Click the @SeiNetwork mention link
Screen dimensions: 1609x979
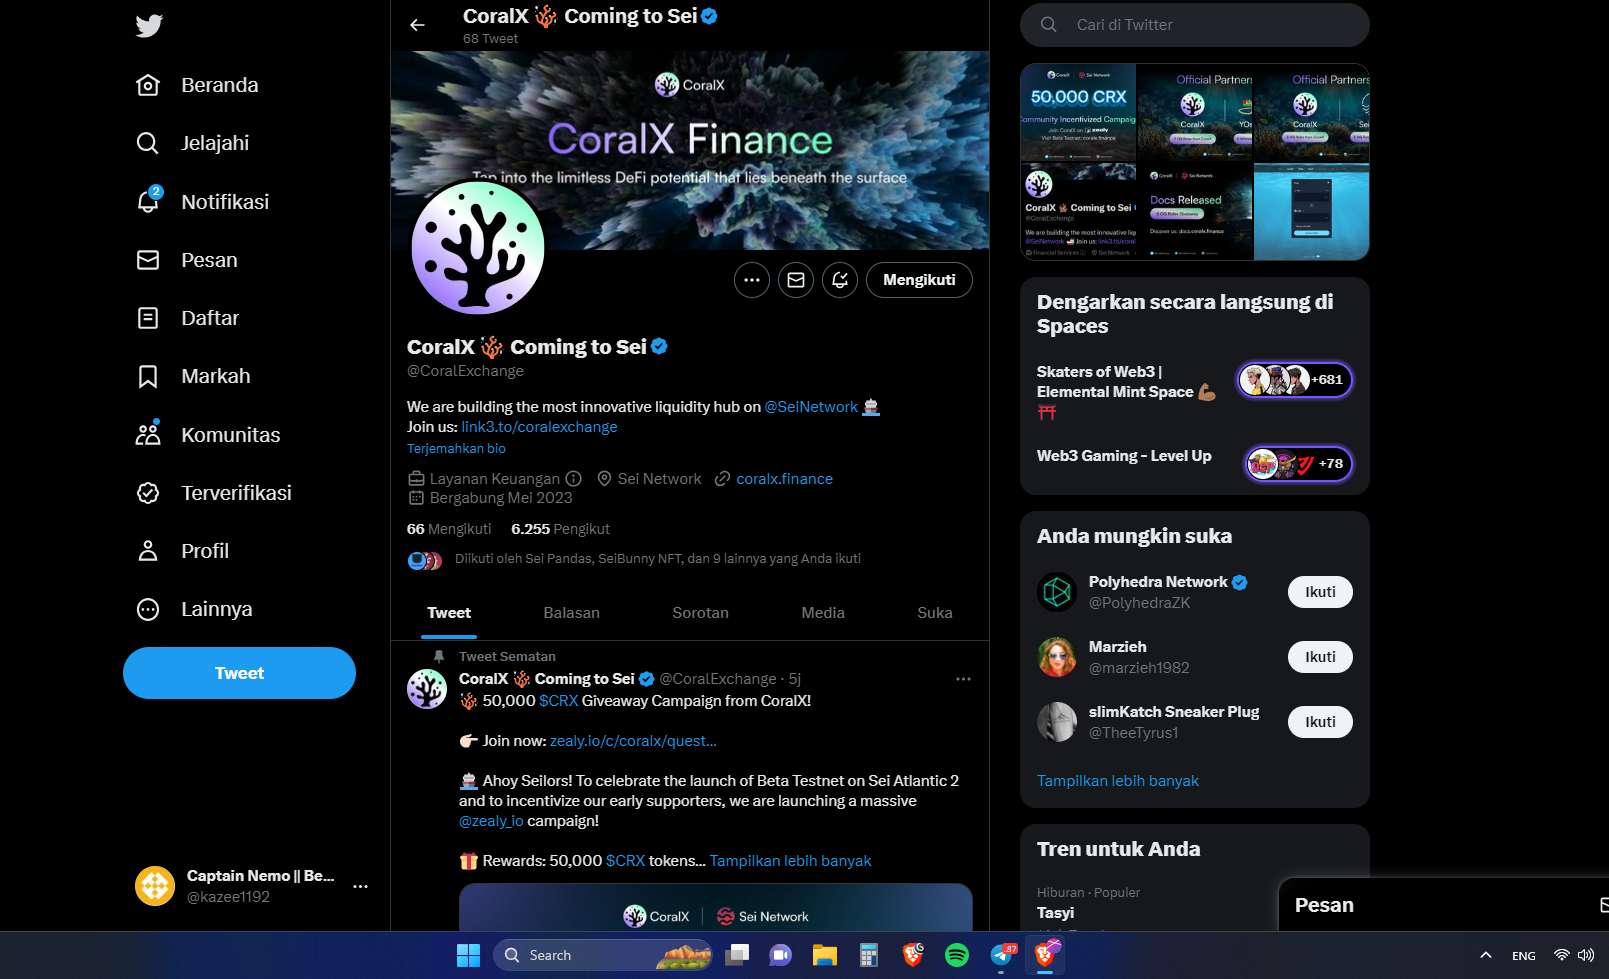coord(811,407)
